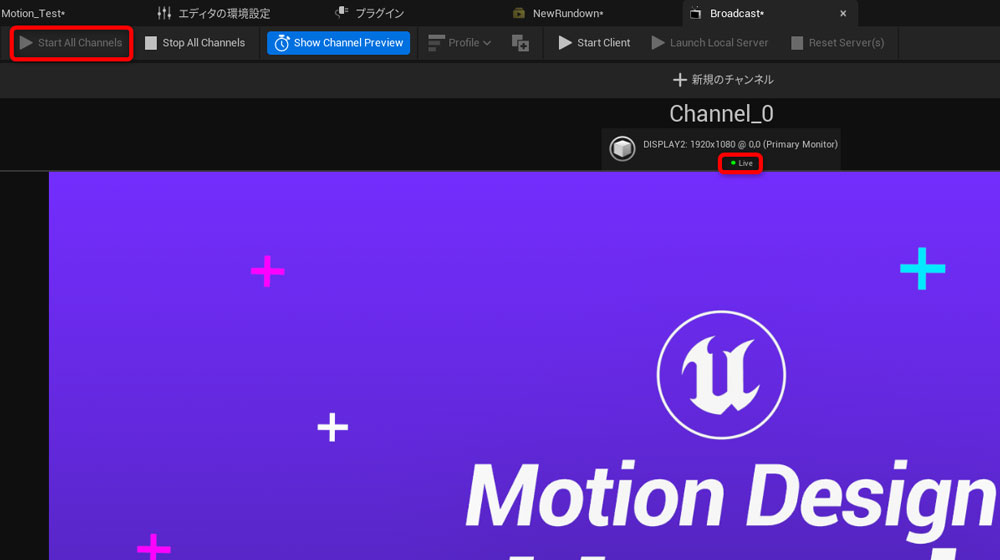Click the broadcast icon on Broadcast tab

[695, 13]
